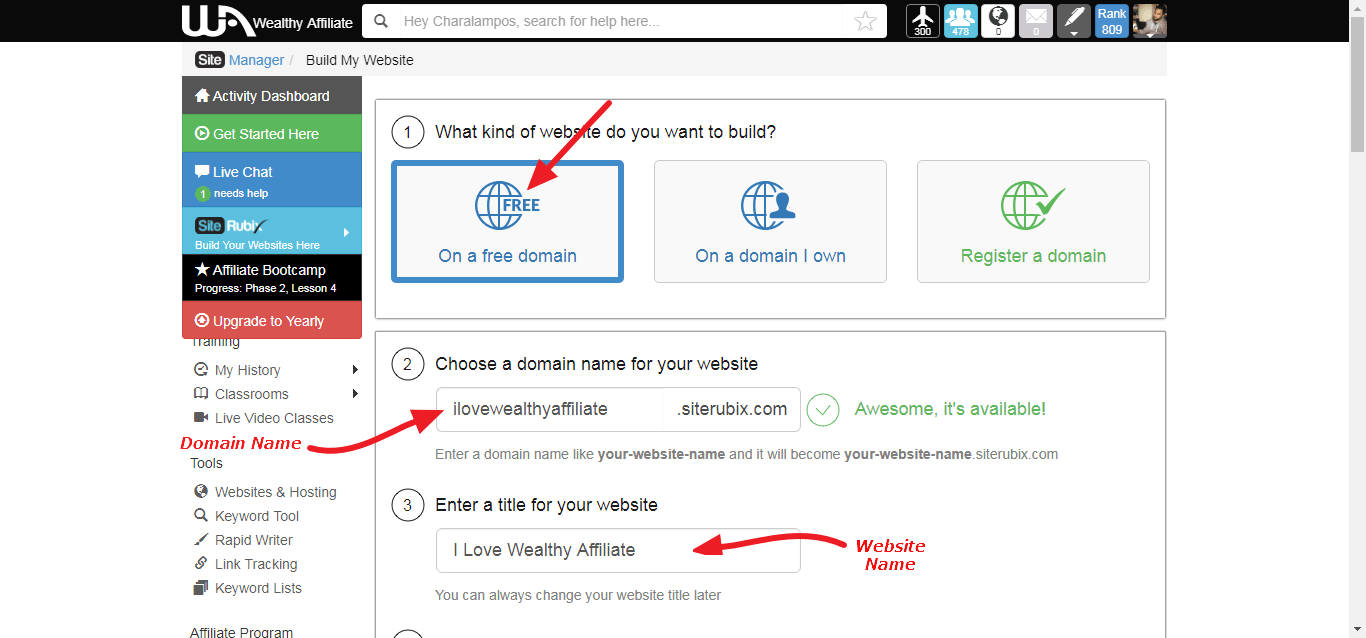Expand My History submenu arrow

(x=355, y=370)
